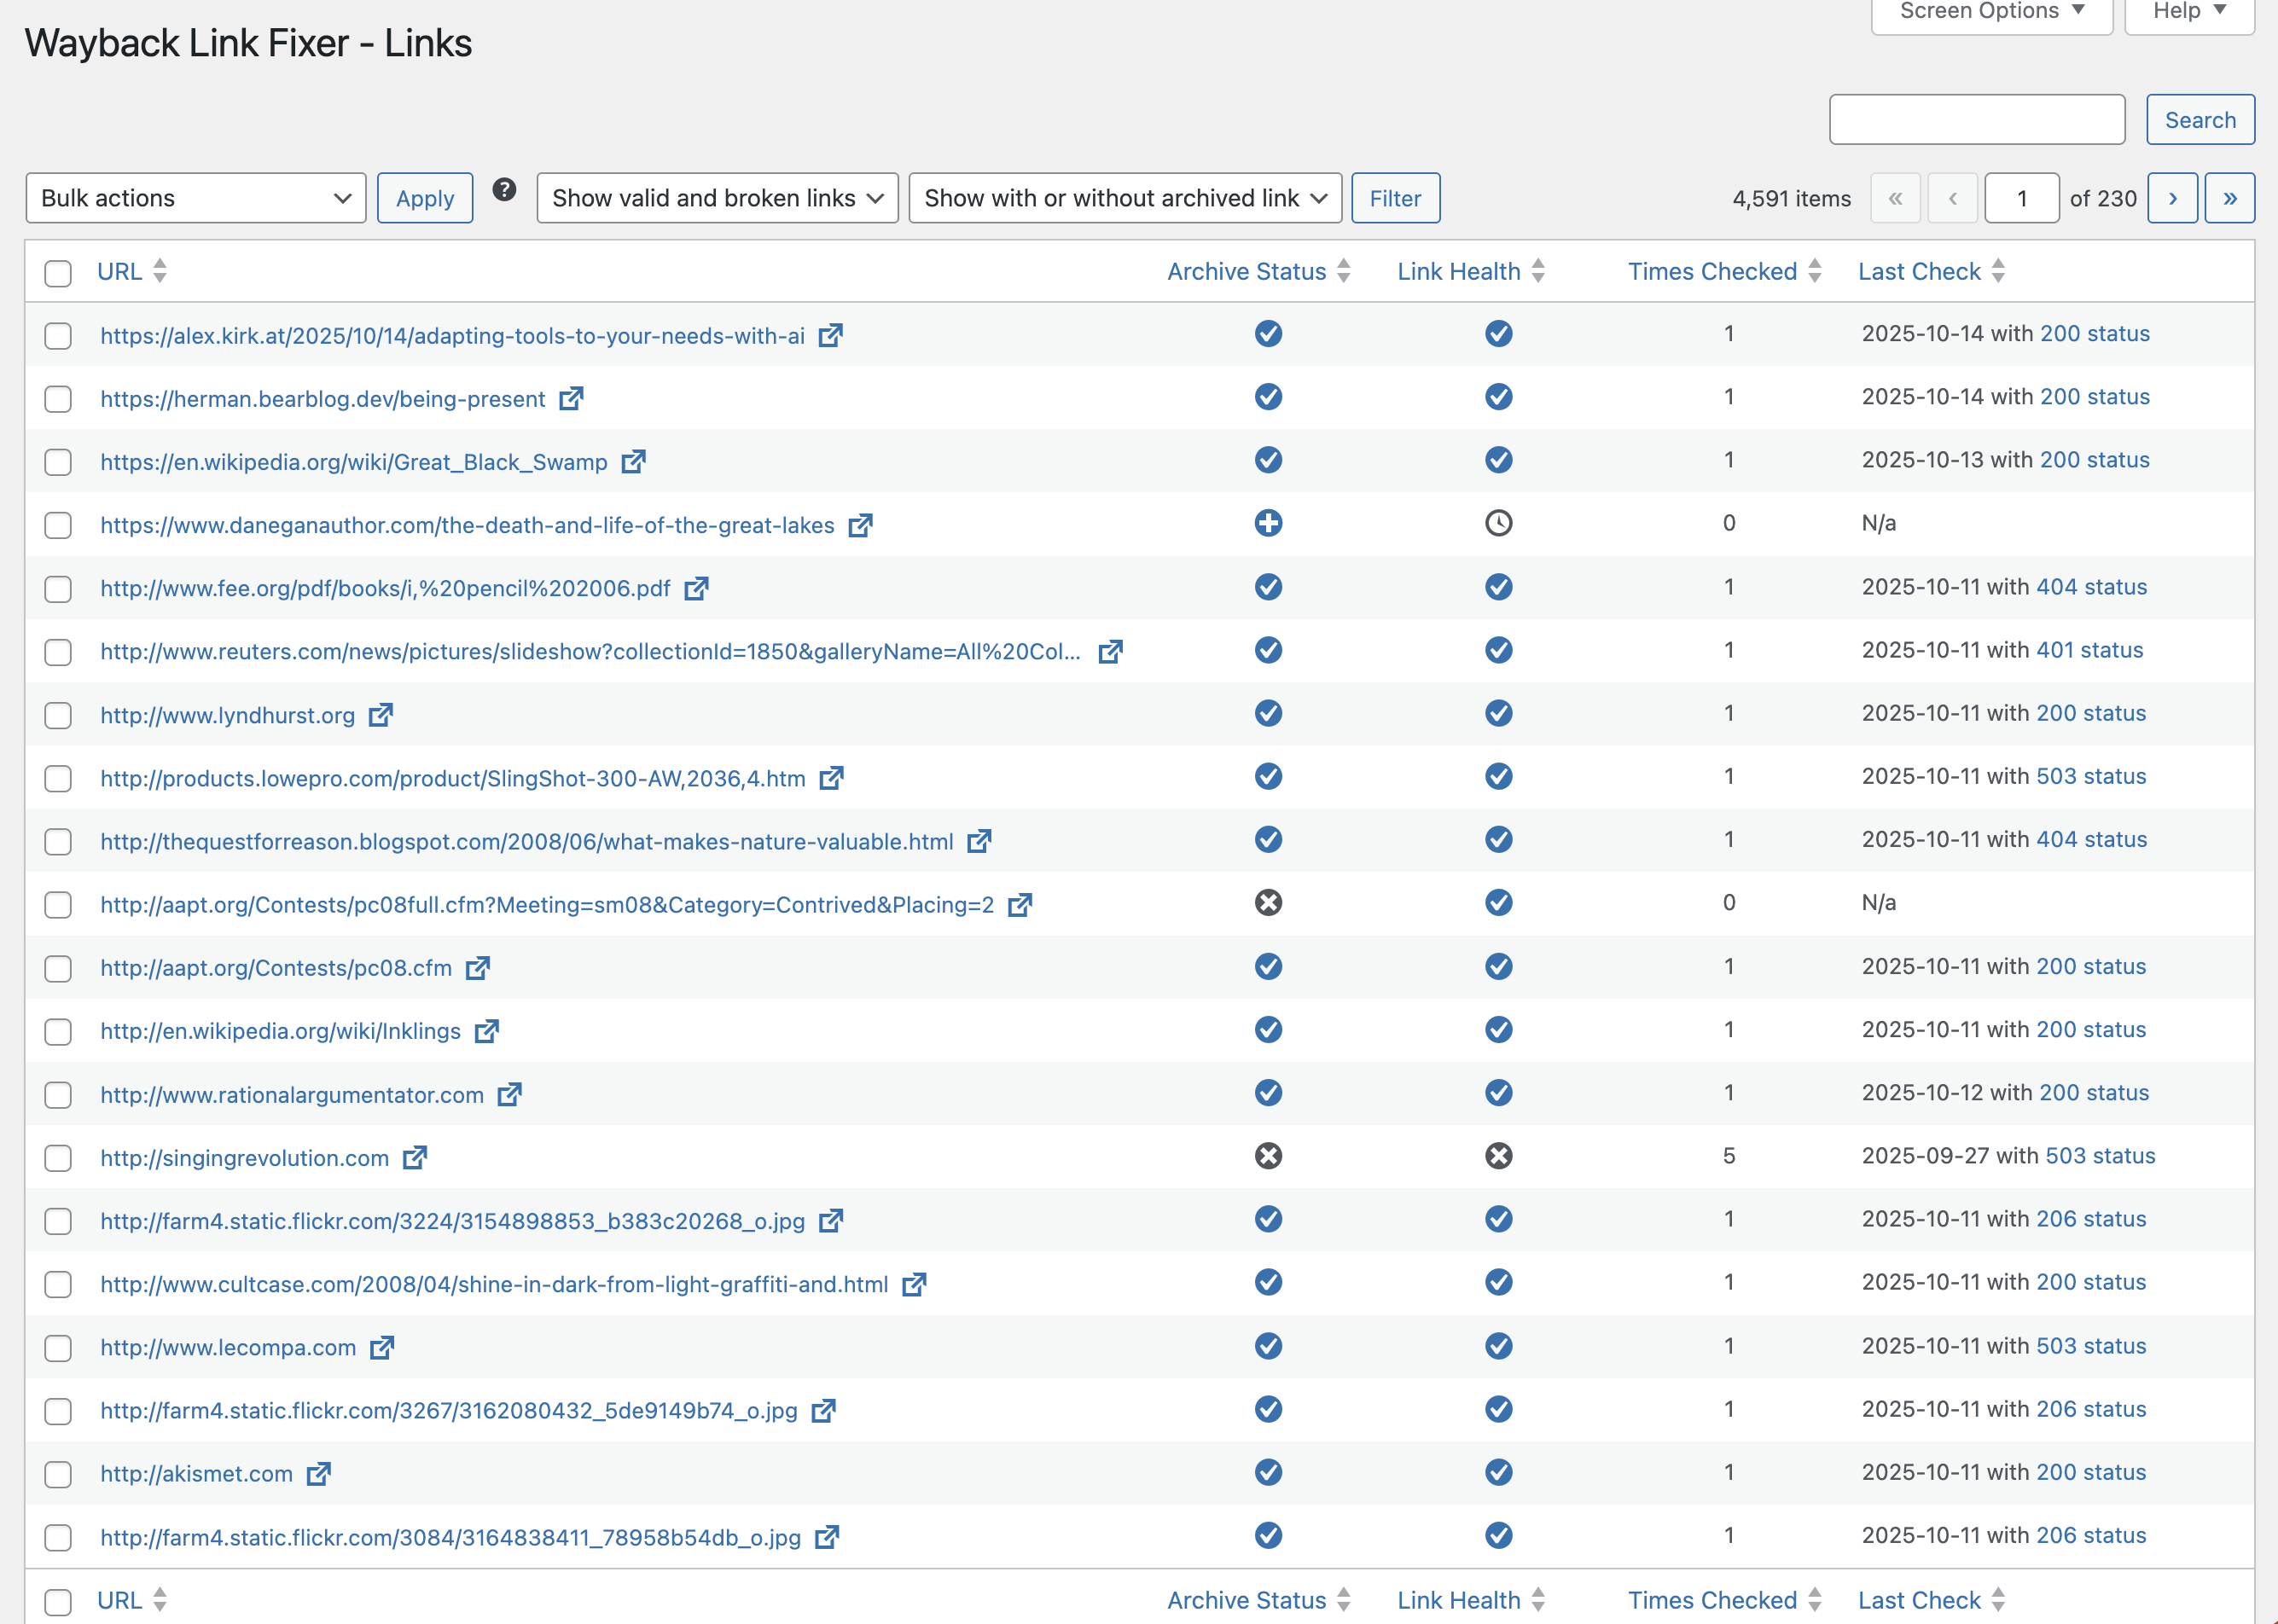2278x1624 pixels.
Task: Check the akismet.com row checkbox
Action: [57, 1473]
